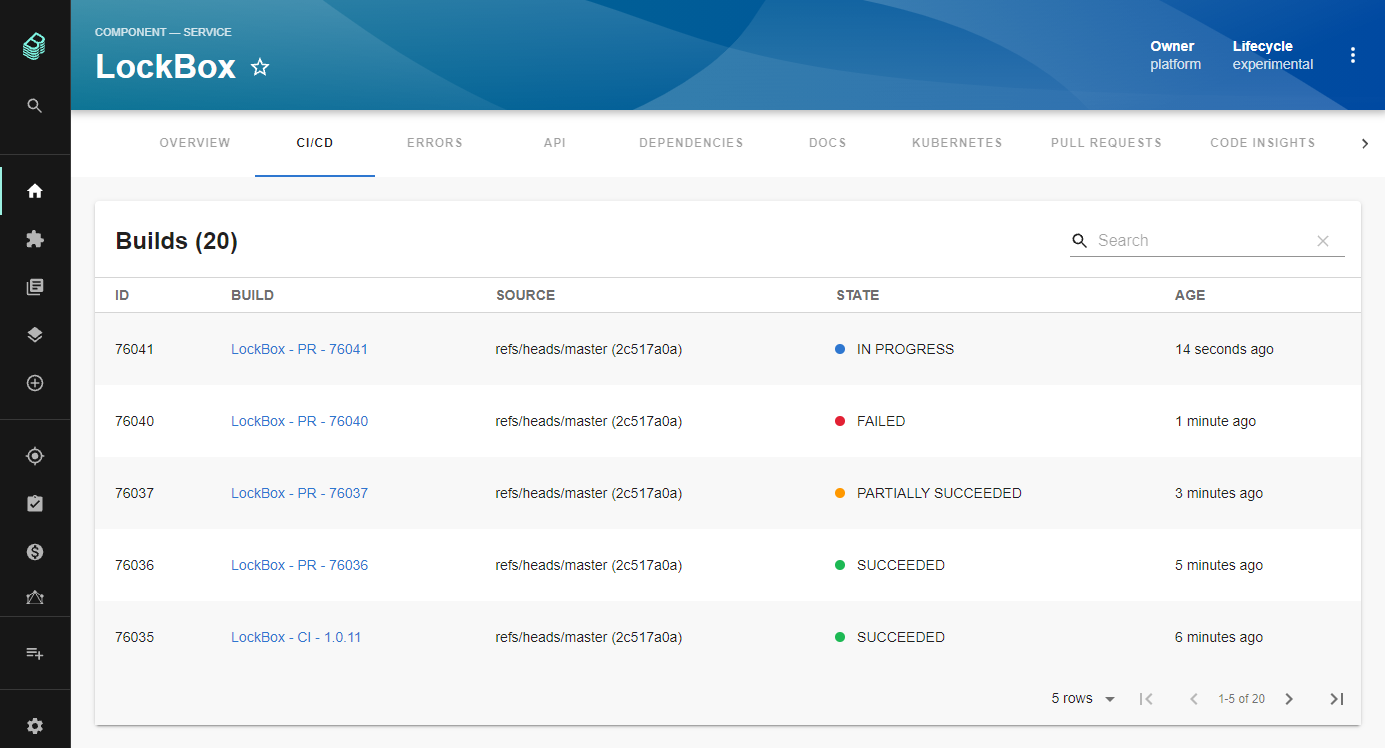Click SUCCEEDED state in row 76036
The image size is (1385, 748).
point(901,565)
